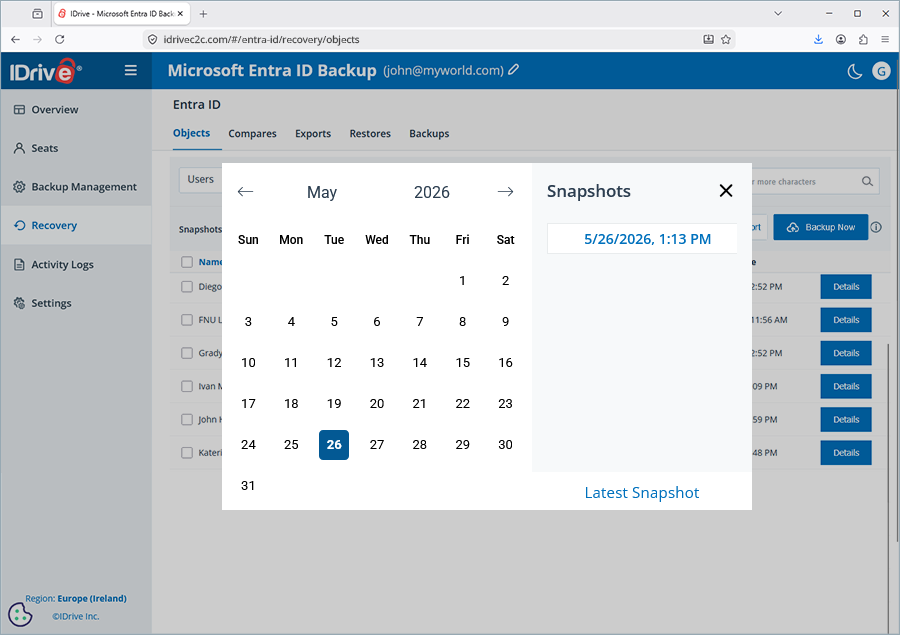Open Details for the Diego row
The image size is (900, 635).
point(845,286)
